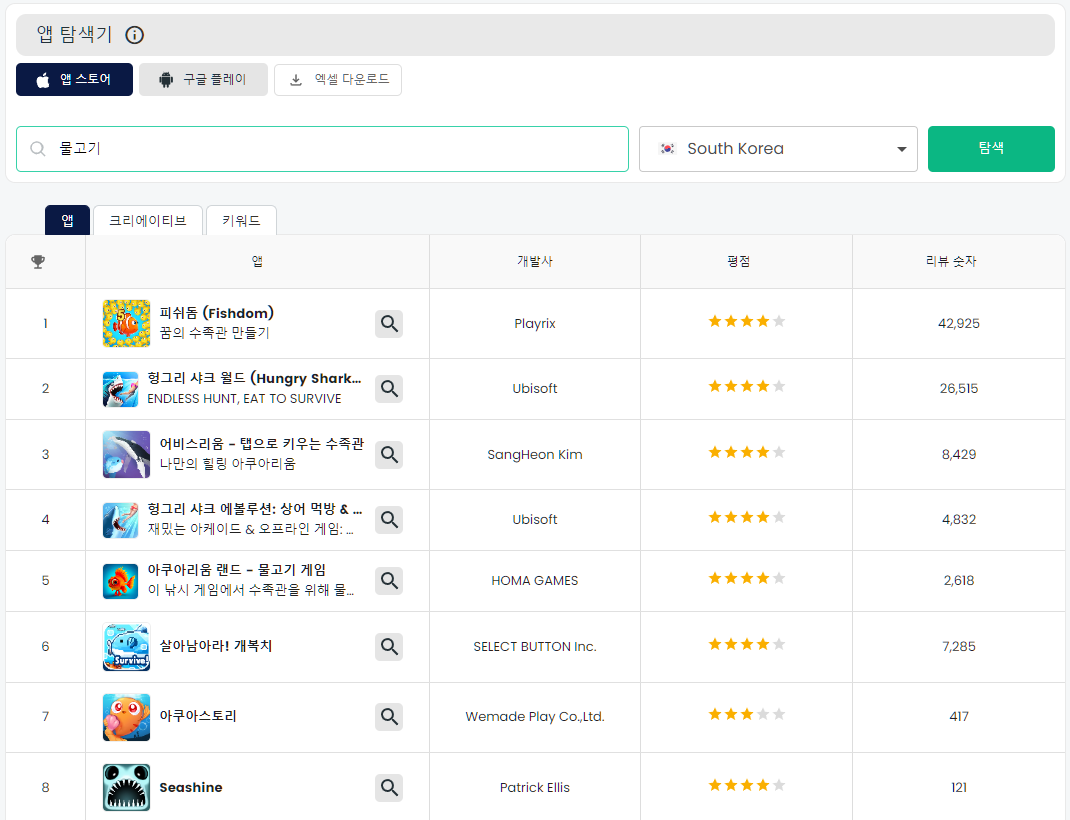This screenshot has width=1070, height=820.
Task: Switch to the 구글 플레이 button
Action: [203, 80]
